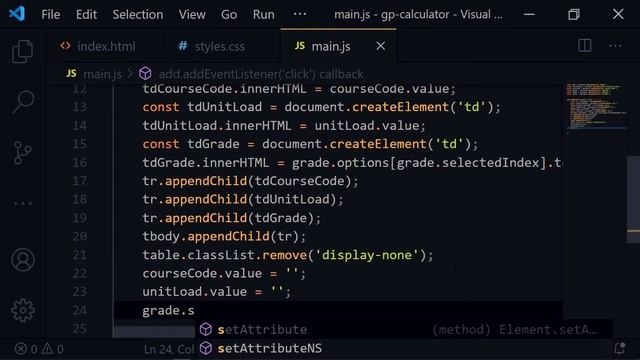Image resolution: width=640 pixels, height=360 pixels.
Task: Open the Go menu
Action: [229, 15]
